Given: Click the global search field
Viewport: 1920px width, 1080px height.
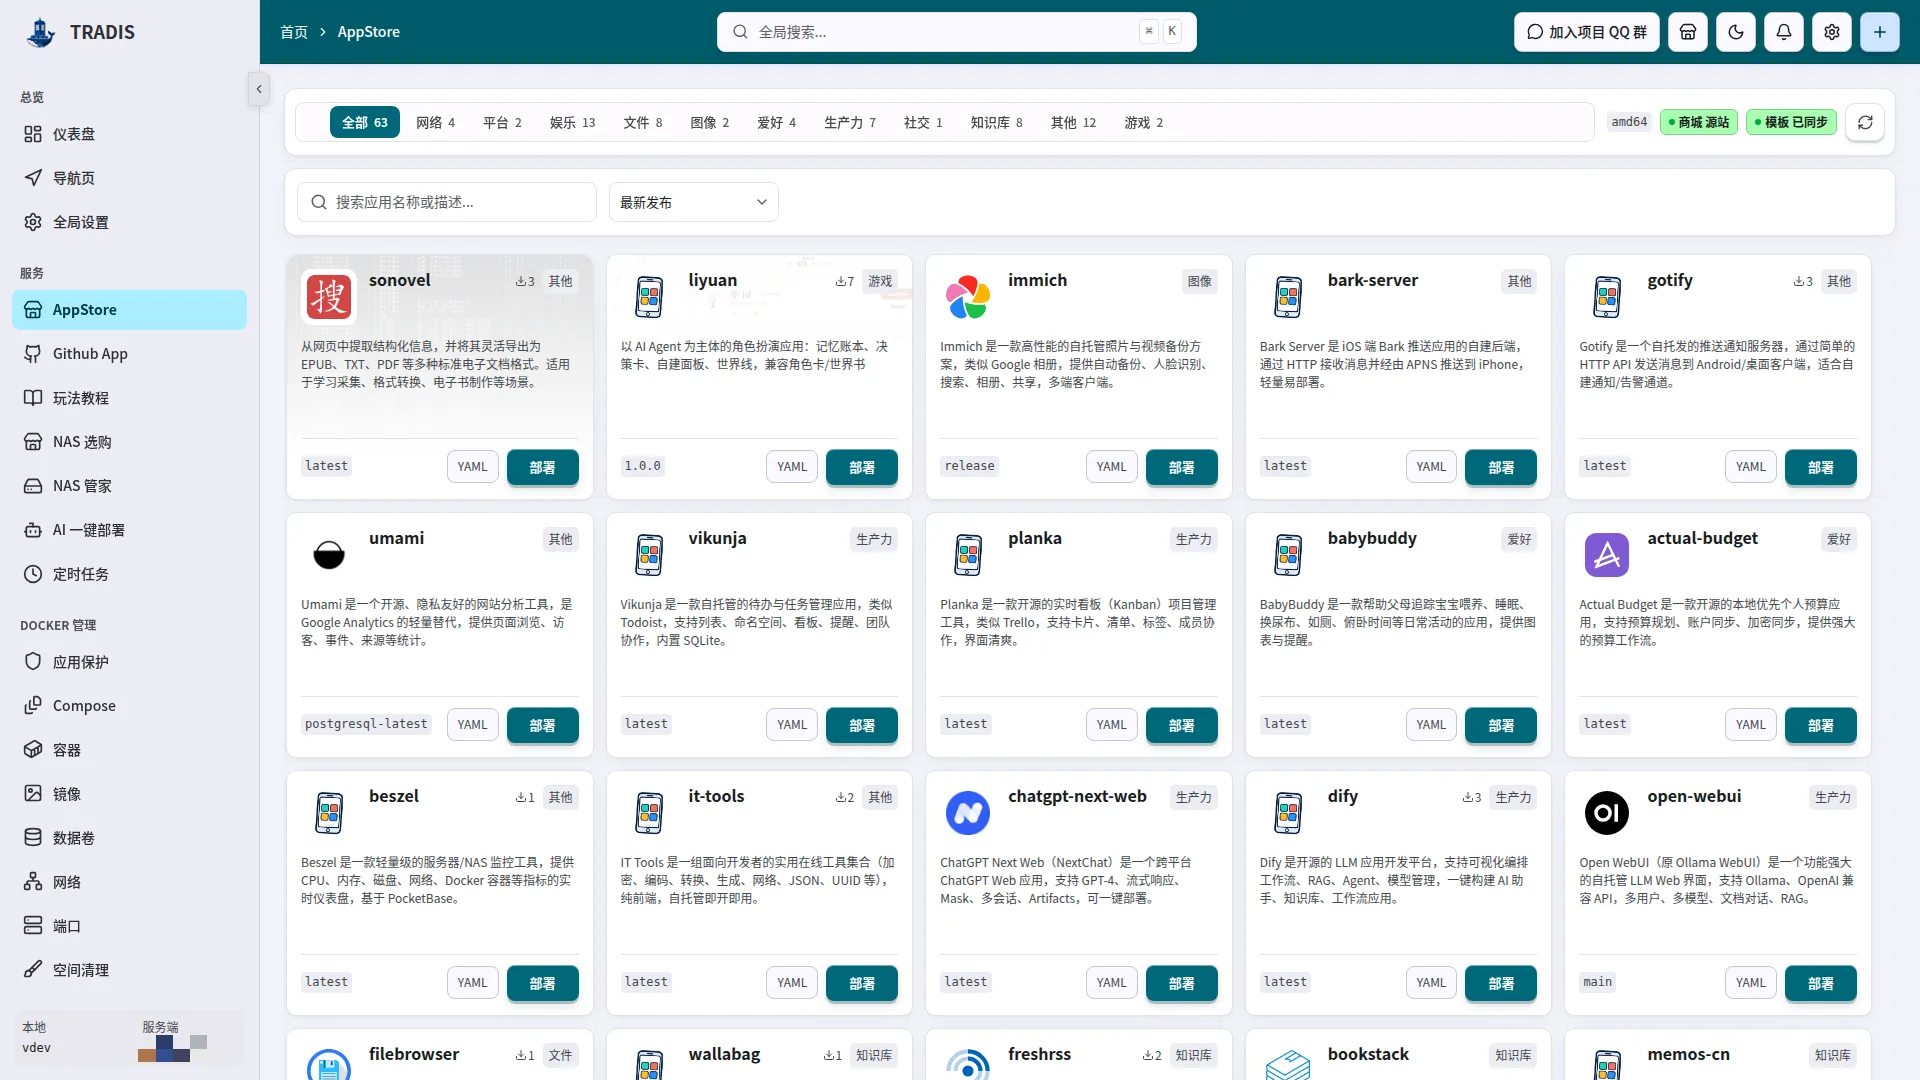Looking at the screenshot, I should click(956, 32).
